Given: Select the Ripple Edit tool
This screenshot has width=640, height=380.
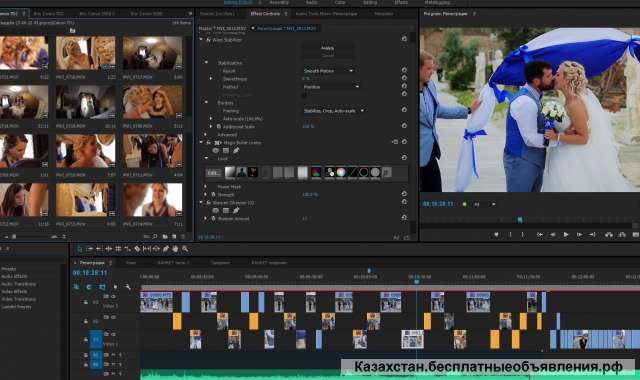Looking at the screenshot, I should click(x=99, y=249).
